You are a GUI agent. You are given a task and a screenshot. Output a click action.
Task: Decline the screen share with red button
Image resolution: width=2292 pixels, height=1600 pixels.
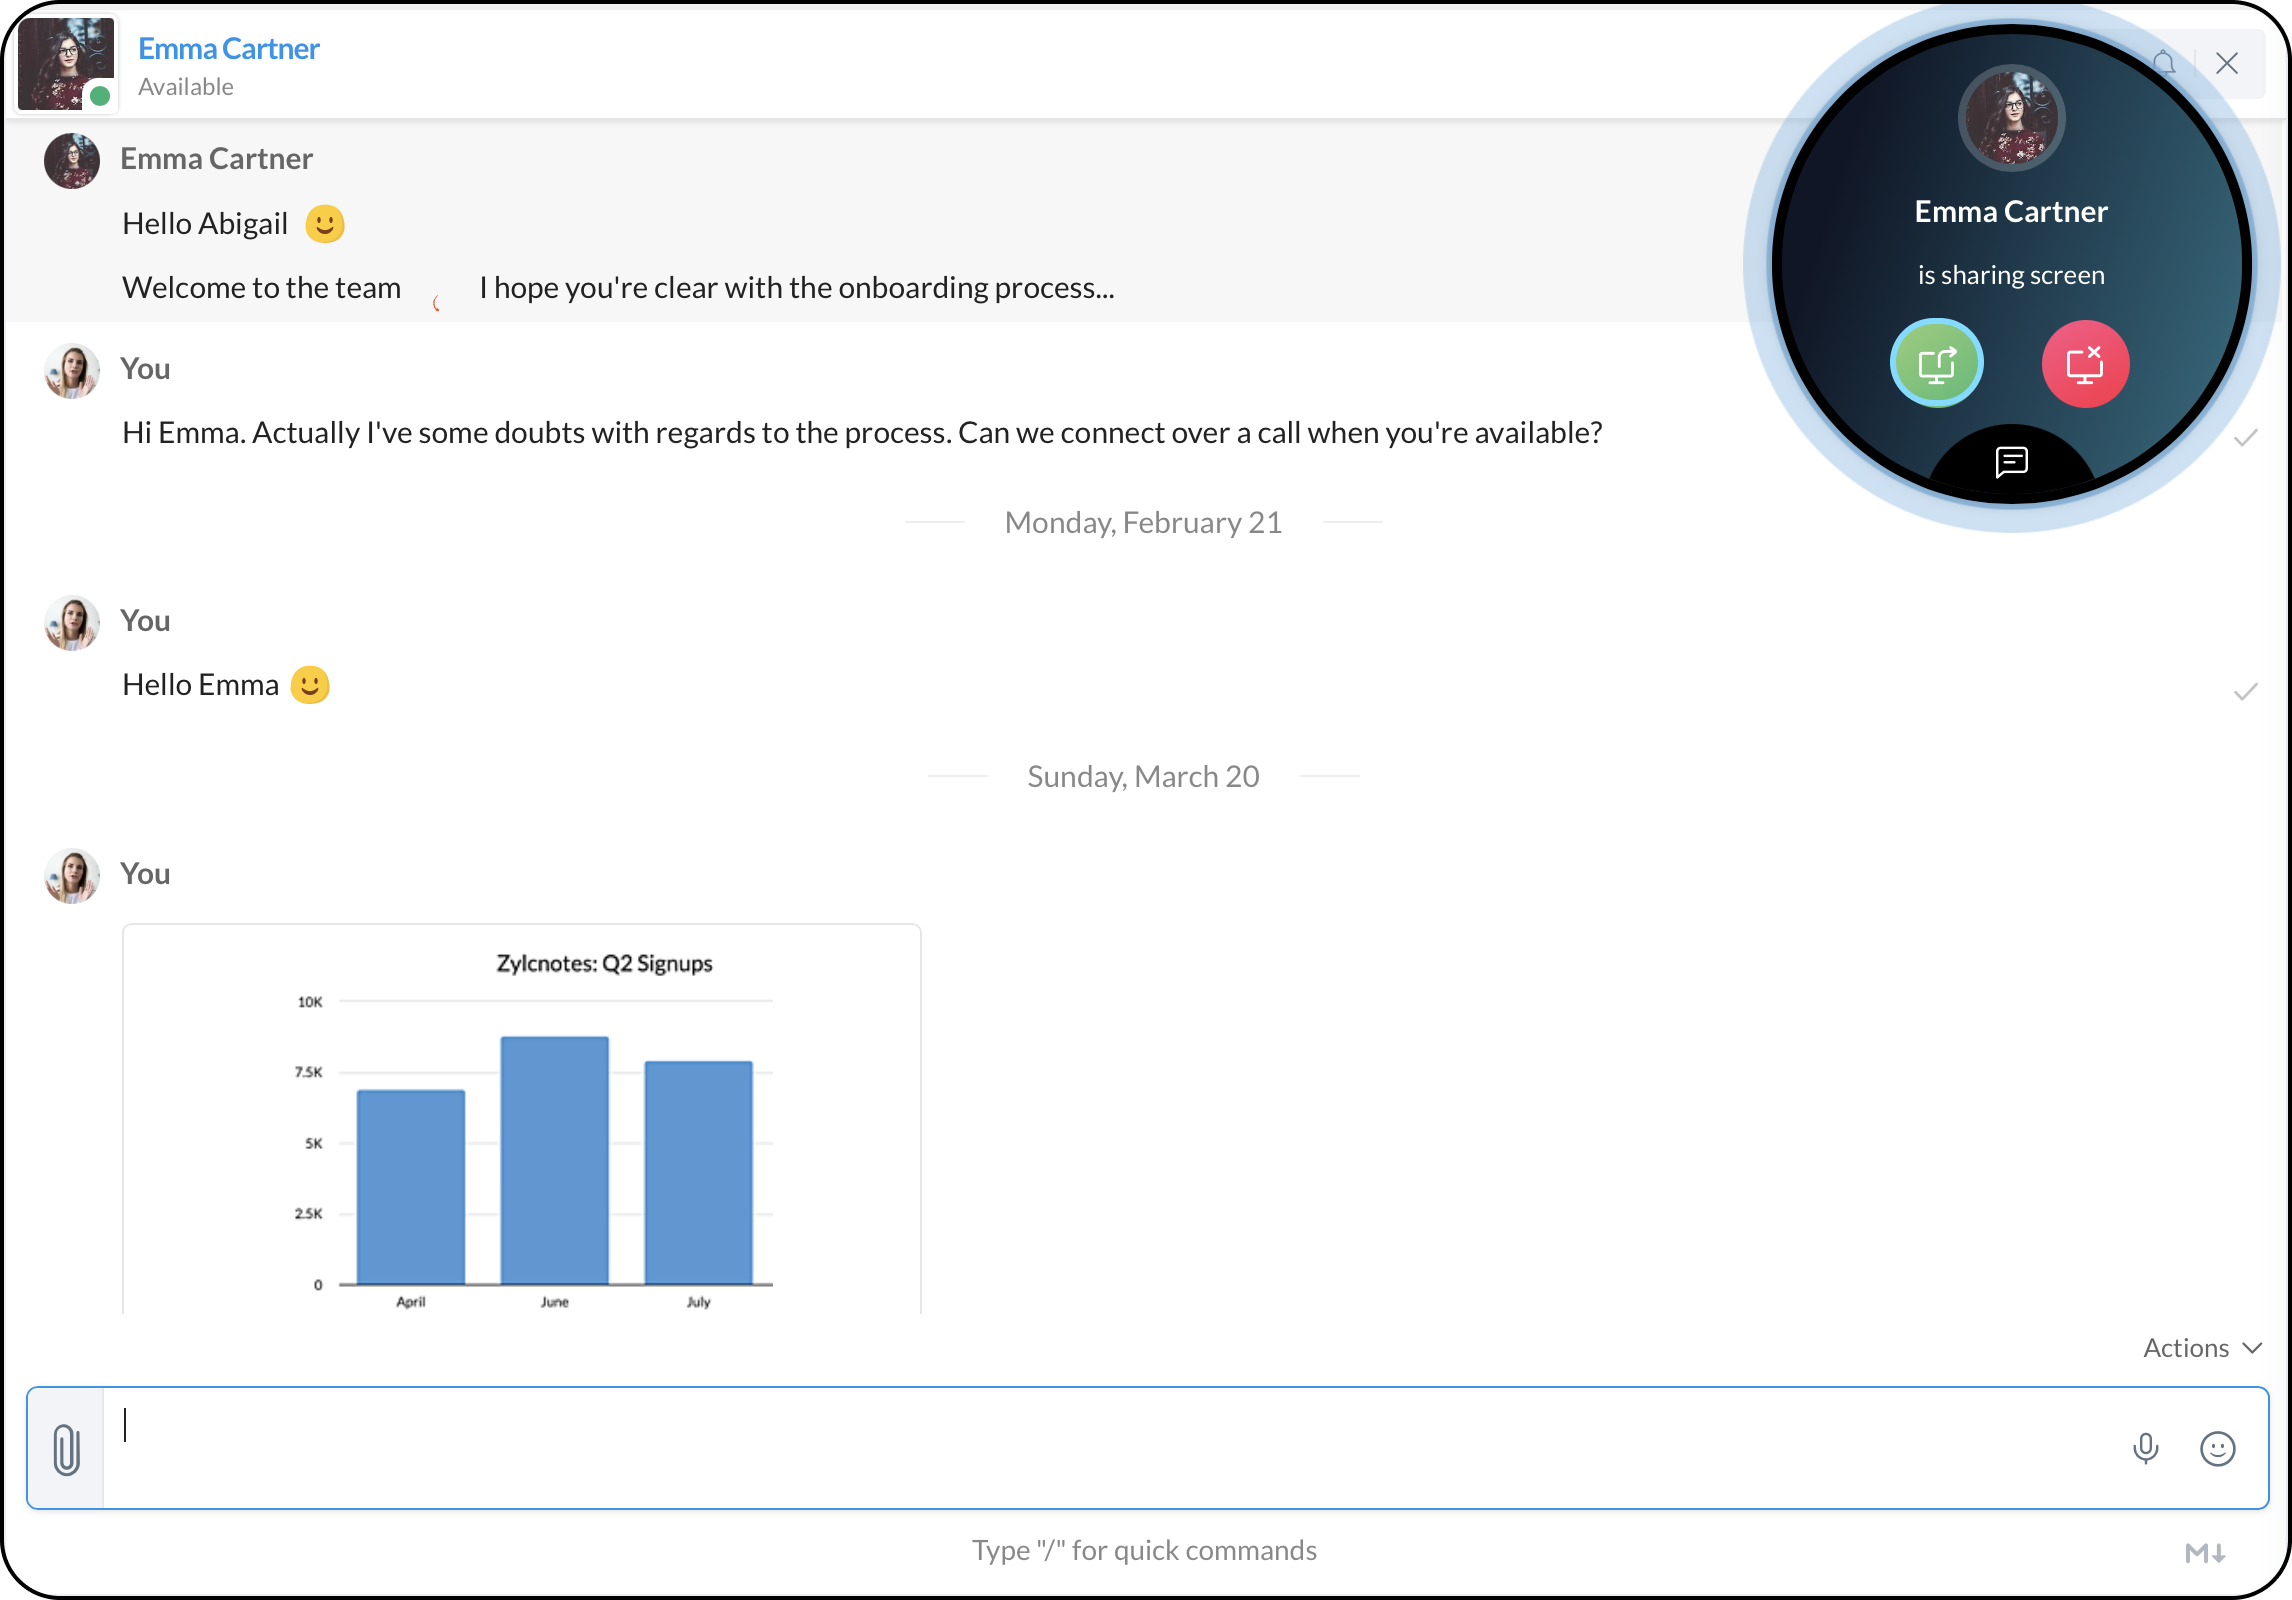click(x=2085, y=363)
